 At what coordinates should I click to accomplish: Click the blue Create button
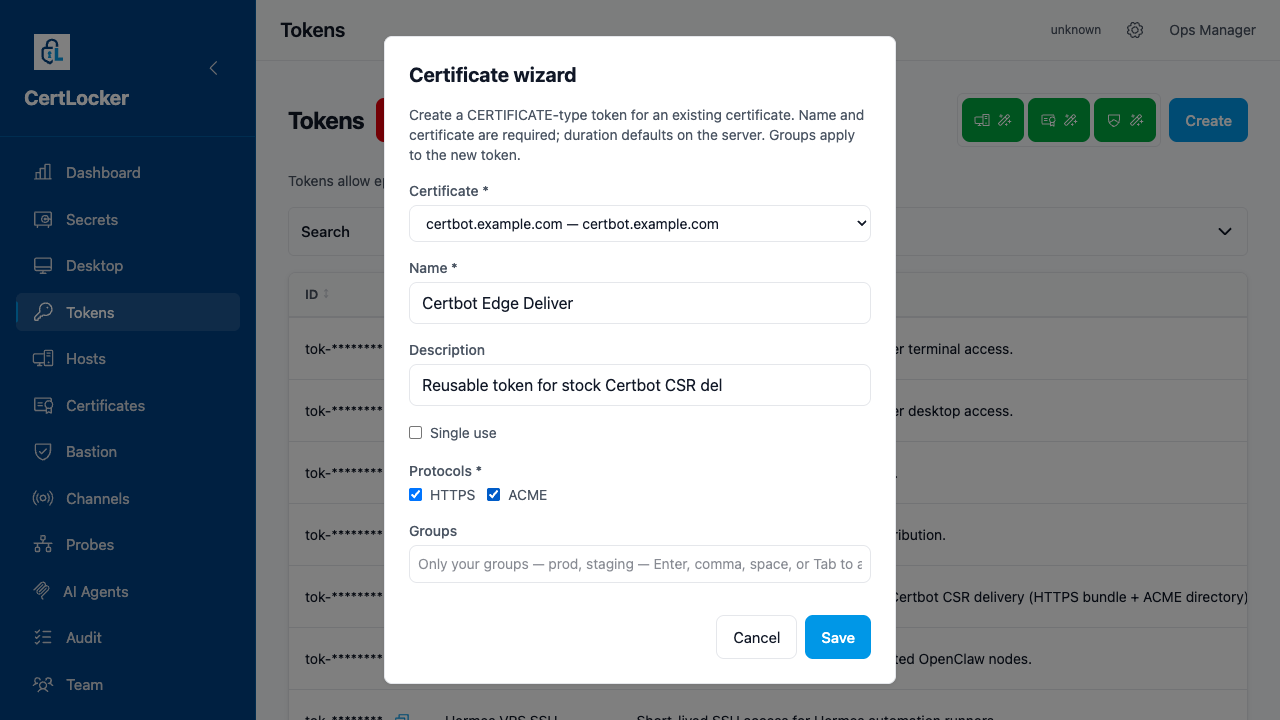click(1208, 120)
